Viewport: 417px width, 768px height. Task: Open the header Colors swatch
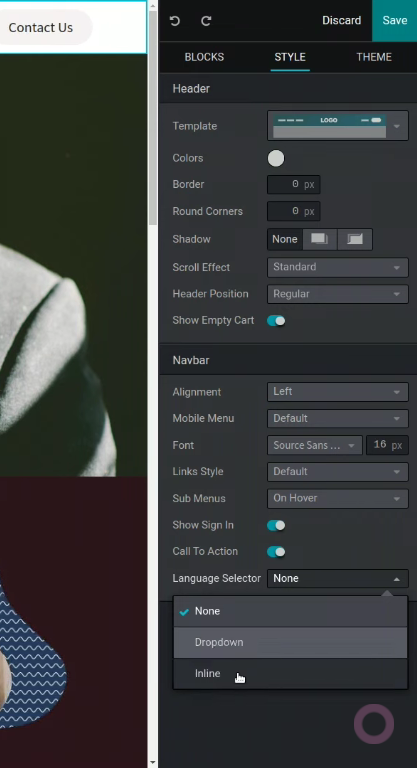pos(276,159)
